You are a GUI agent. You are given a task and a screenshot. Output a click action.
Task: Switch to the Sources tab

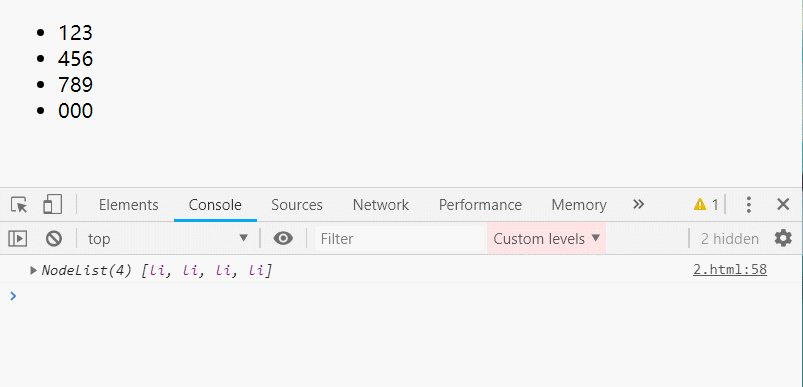coord(297,205)
